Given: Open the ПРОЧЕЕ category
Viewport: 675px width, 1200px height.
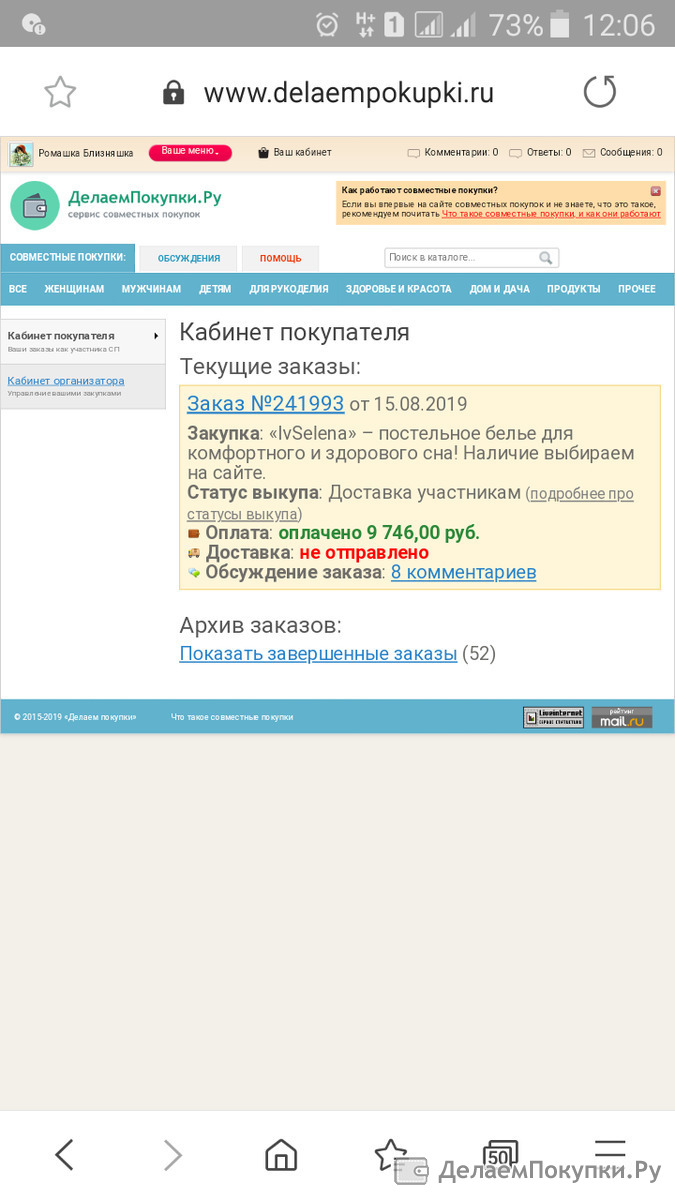Looking at the screenshot, I should pos(637,289).
